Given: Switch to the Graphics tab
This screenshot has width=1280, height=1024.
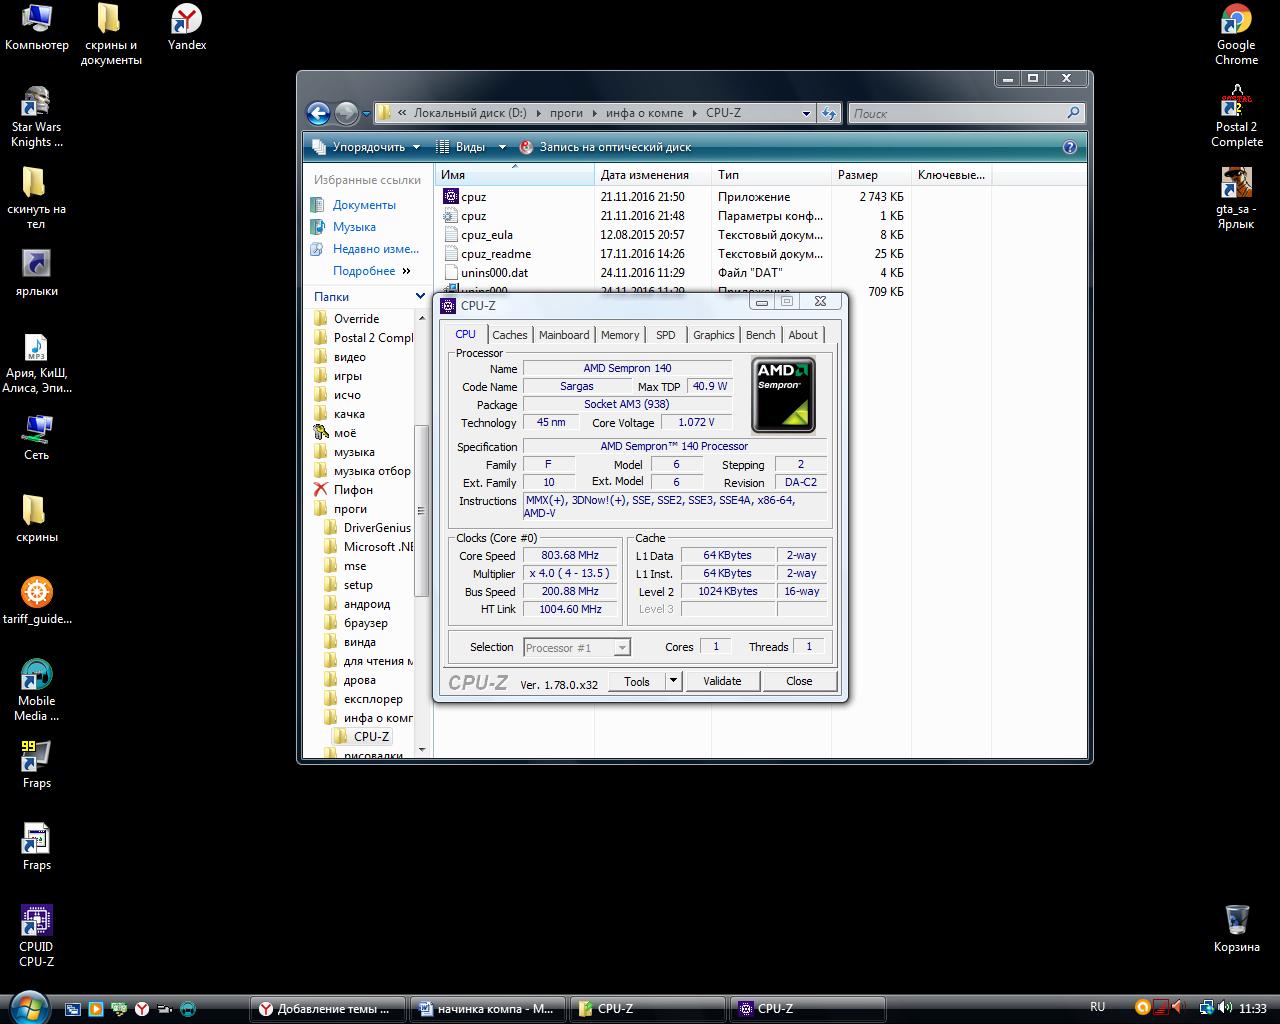Looking at the screenshot, I should [713, 335].
